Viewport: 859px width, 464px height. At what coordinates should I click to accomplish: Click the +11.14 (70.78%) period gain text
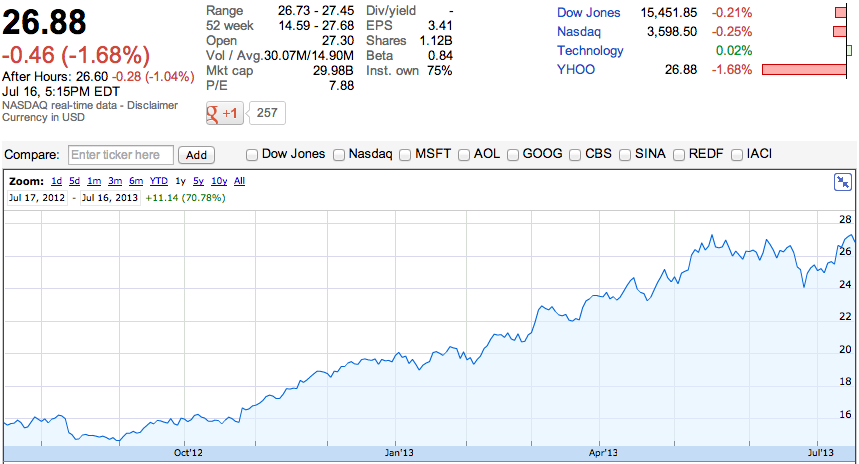tap(185, 198)
